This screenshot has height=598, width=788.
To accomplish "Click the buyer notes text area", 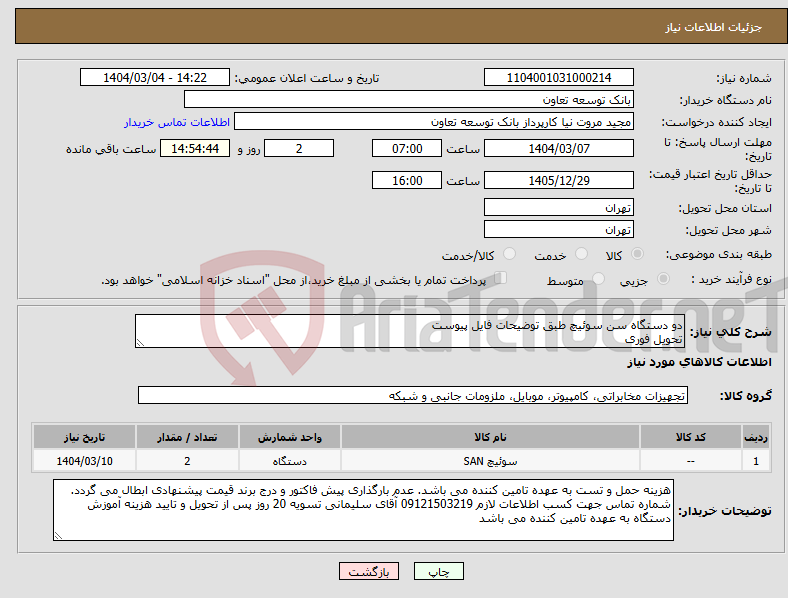I will pyautogui.click(x=363, y=510).
